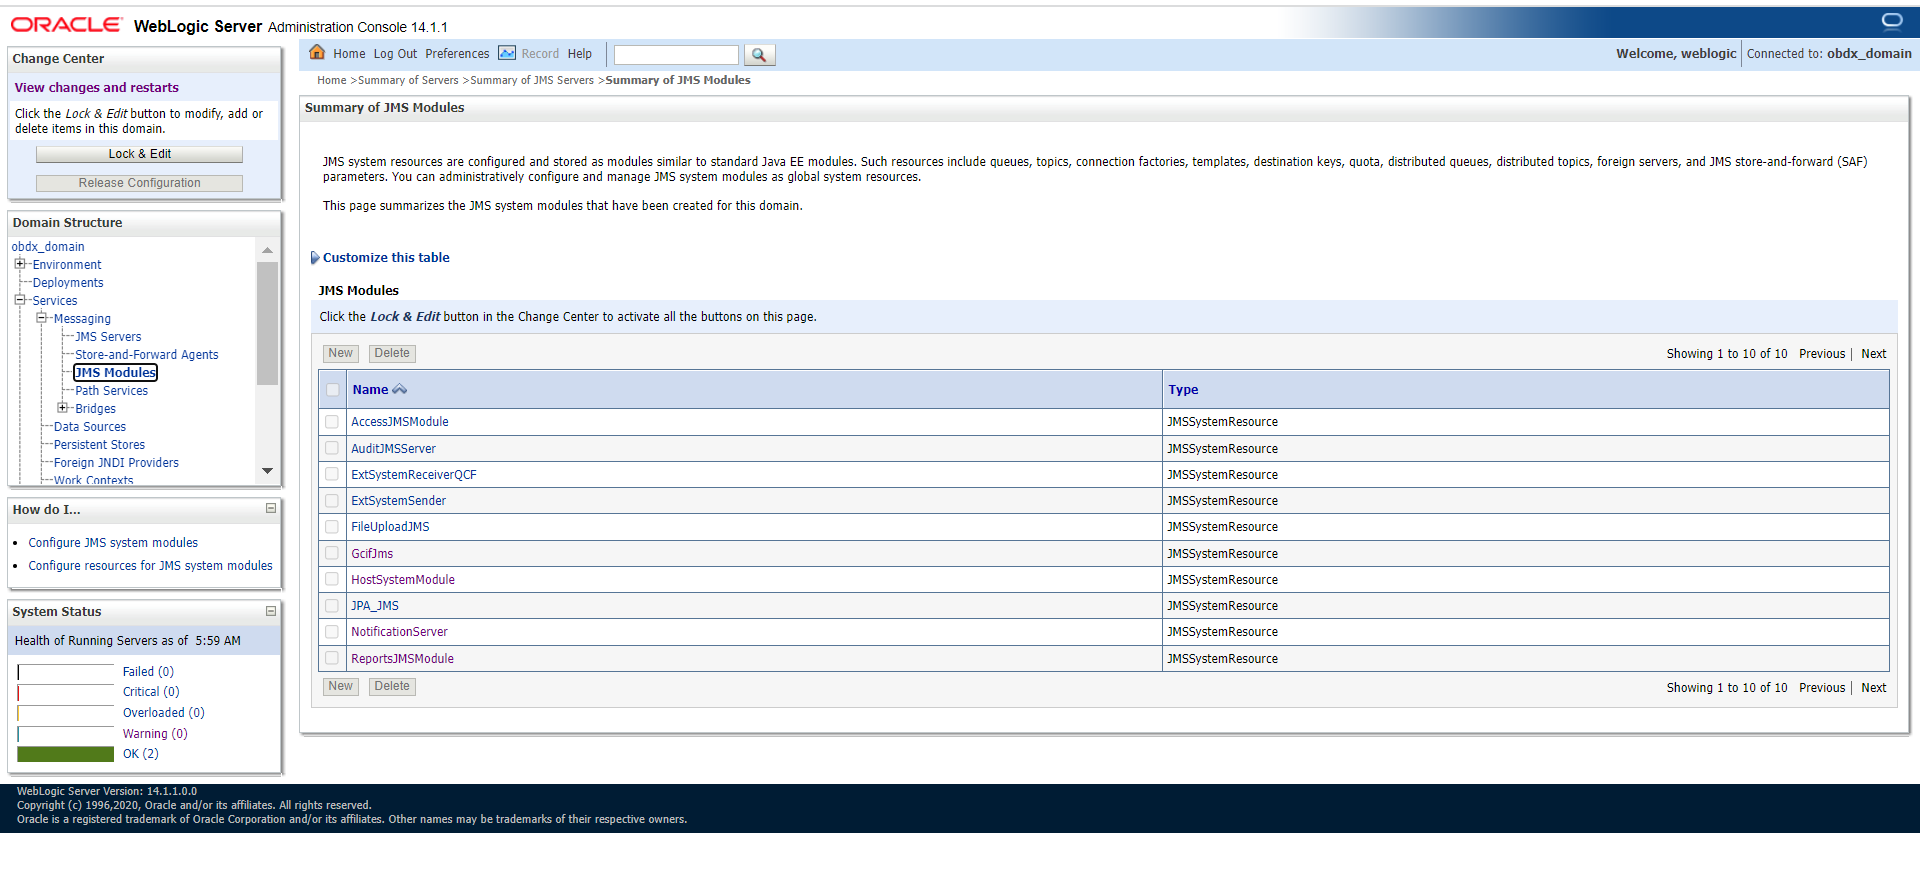Image resolution: width=1920 pixels, height=871 pixels.
Task: Select Persistent Stores tree item
Action: (x=99, y=445)
